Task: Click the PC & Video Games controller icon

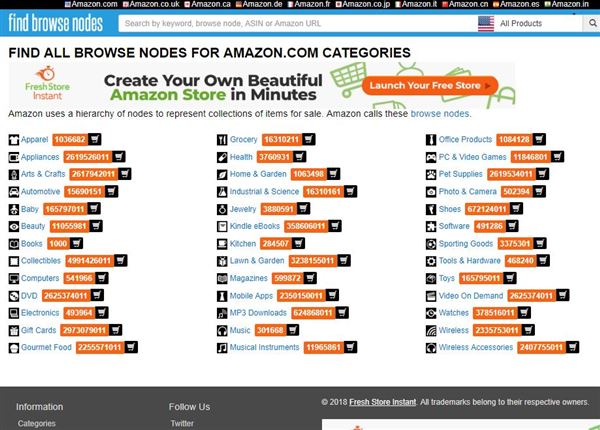Action: (431, 157)
